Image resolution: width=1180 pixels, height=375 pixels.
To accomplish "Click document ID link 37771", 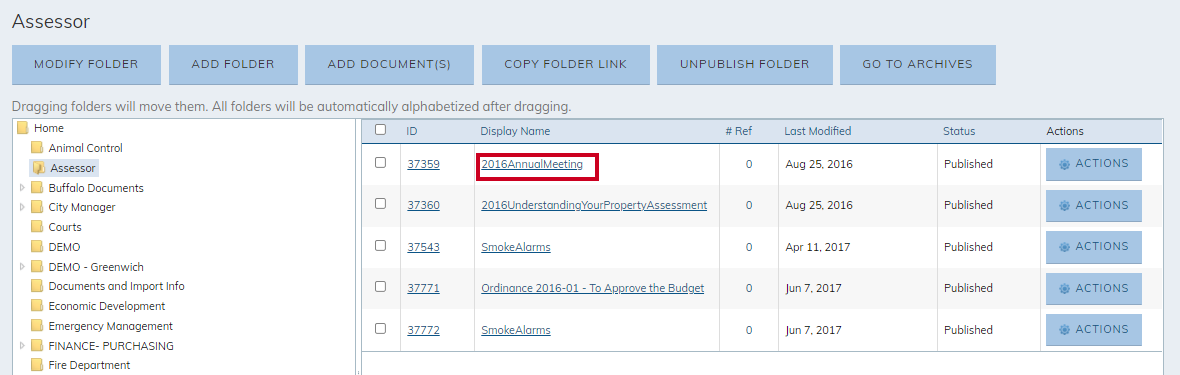I will coord(423,288).
